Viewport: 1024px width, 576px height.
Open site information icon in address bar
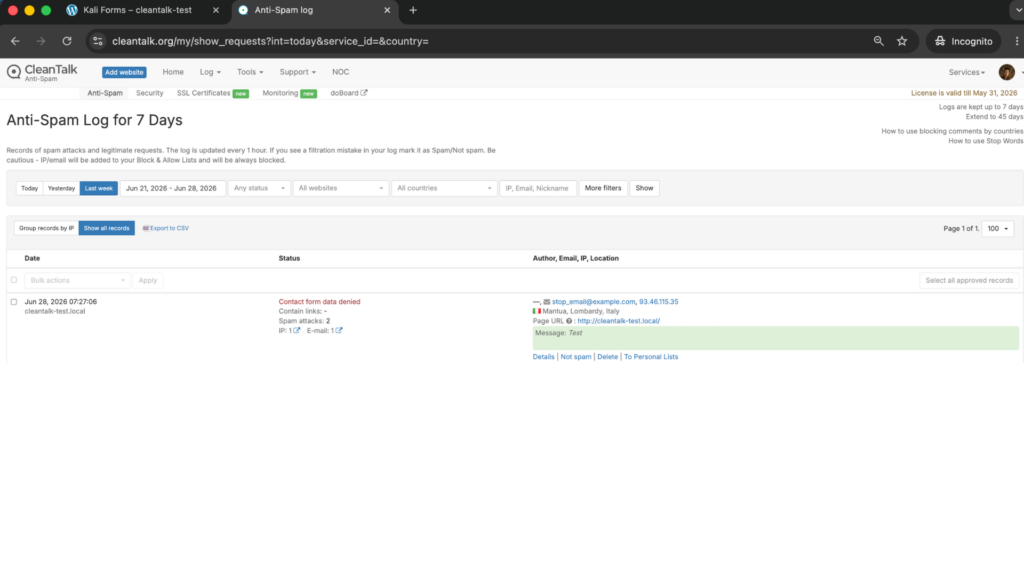(x=97, y=41)
